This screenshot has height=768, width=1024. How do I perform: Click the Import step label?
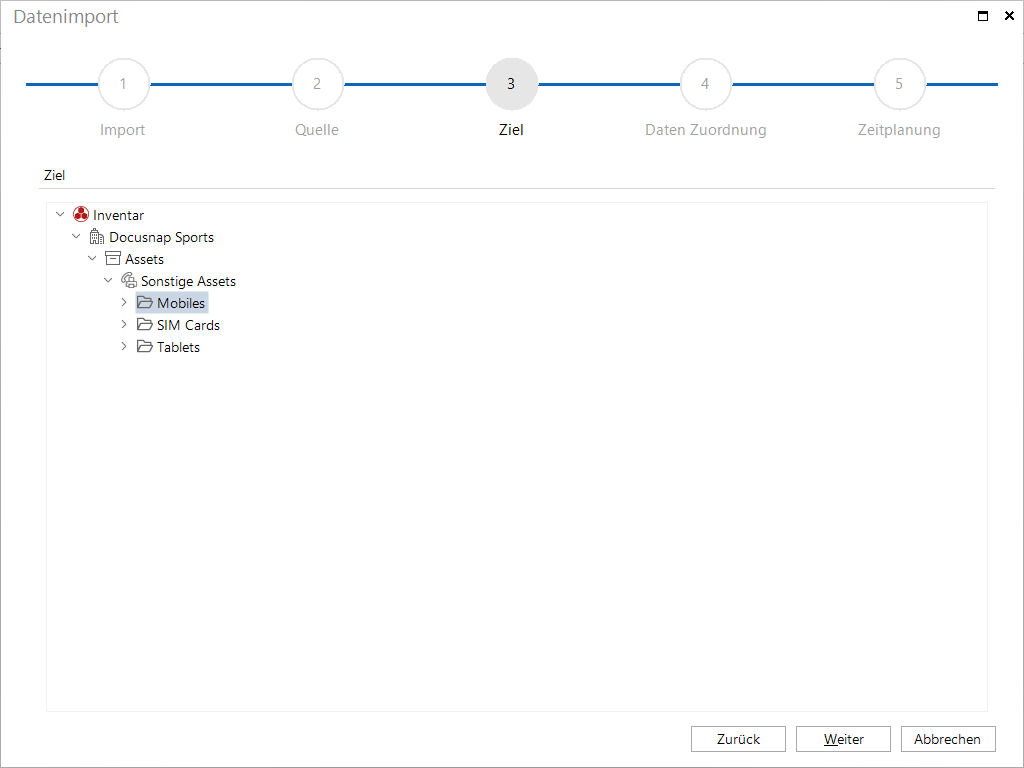coord(122,130)
